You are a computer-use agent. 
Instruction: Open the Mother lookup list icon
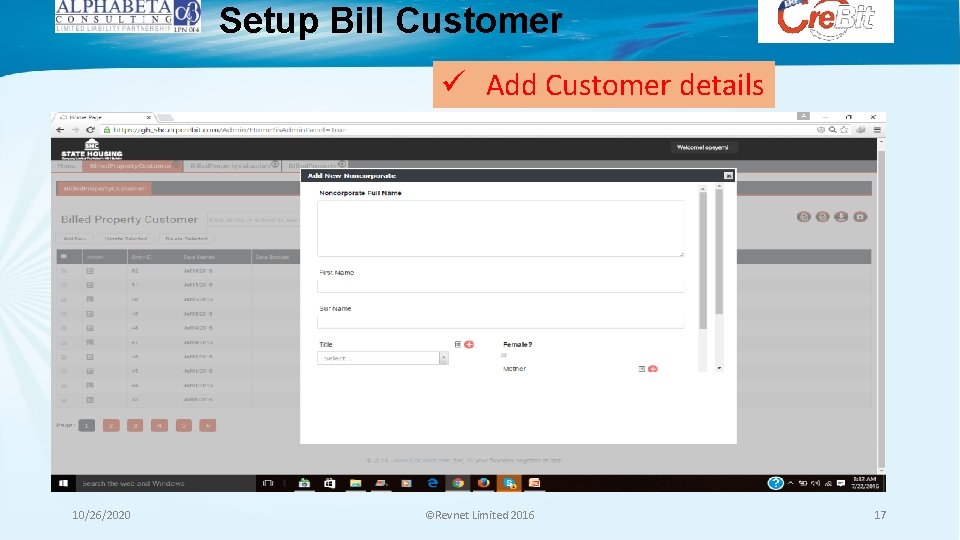tap(642, 369)
